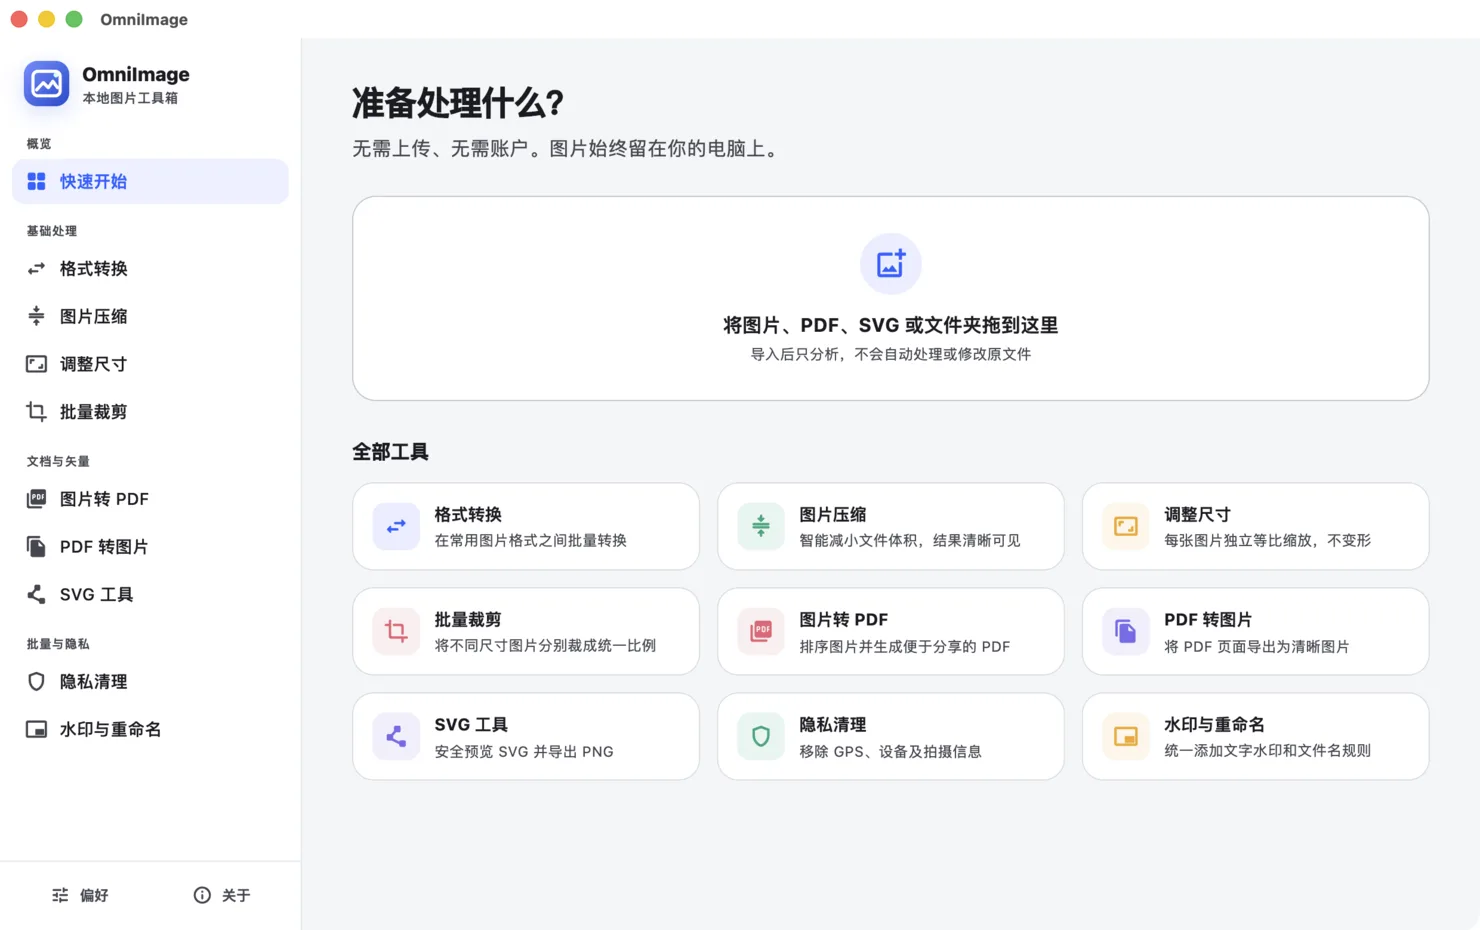Click description 在常用图片格式之间批量转换
The height and width of the screenshot is (930, 1480).
point(530,540)
